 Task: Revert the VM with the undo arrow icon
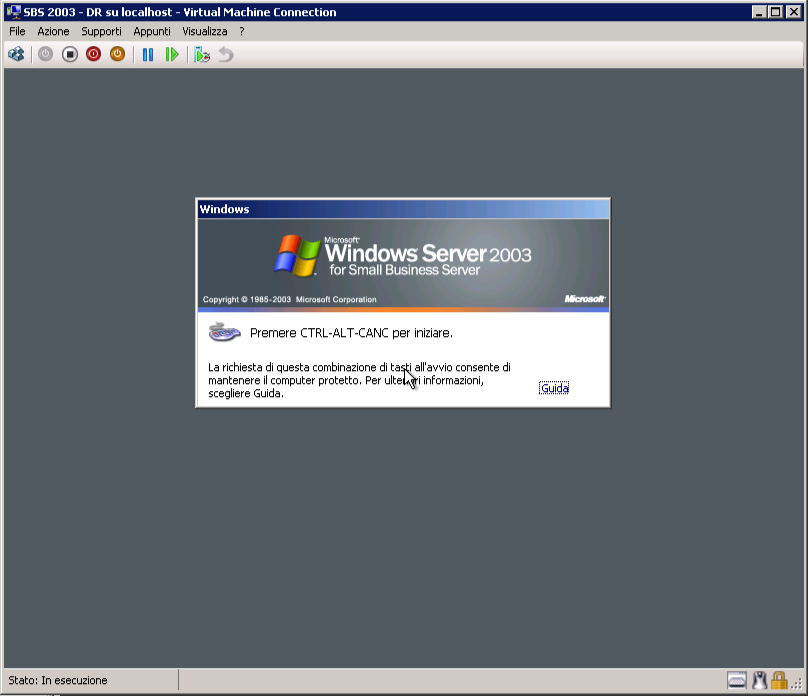[x=226, y=54]
